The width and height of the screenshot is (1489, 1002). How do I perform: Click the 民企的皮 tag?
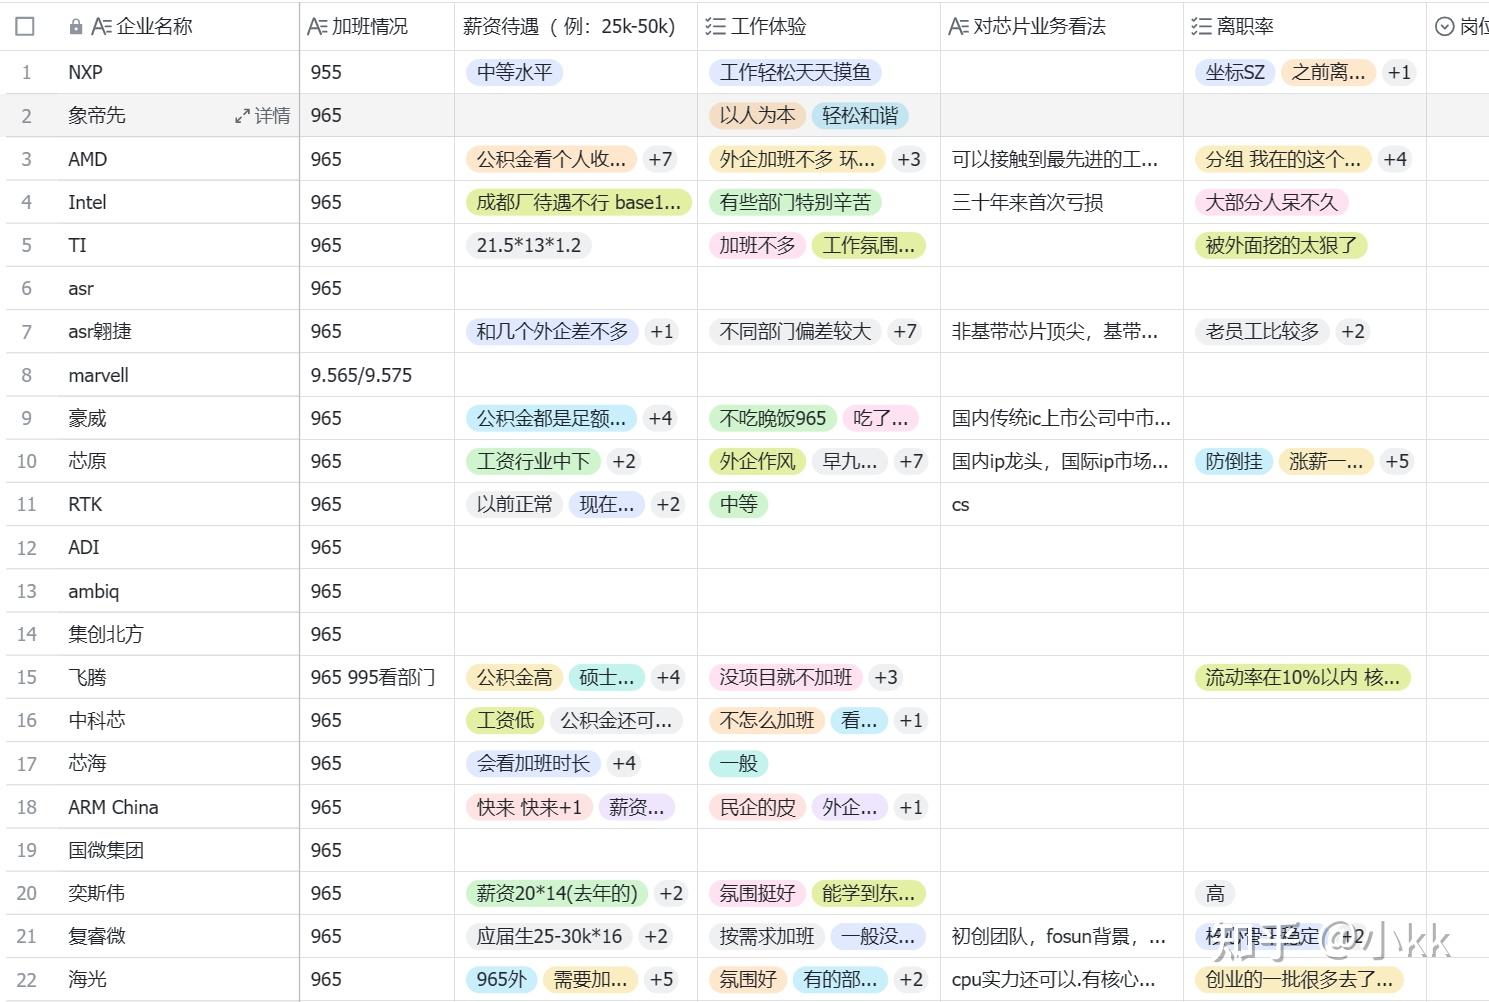pyautogui.click(x=757, y=808)
